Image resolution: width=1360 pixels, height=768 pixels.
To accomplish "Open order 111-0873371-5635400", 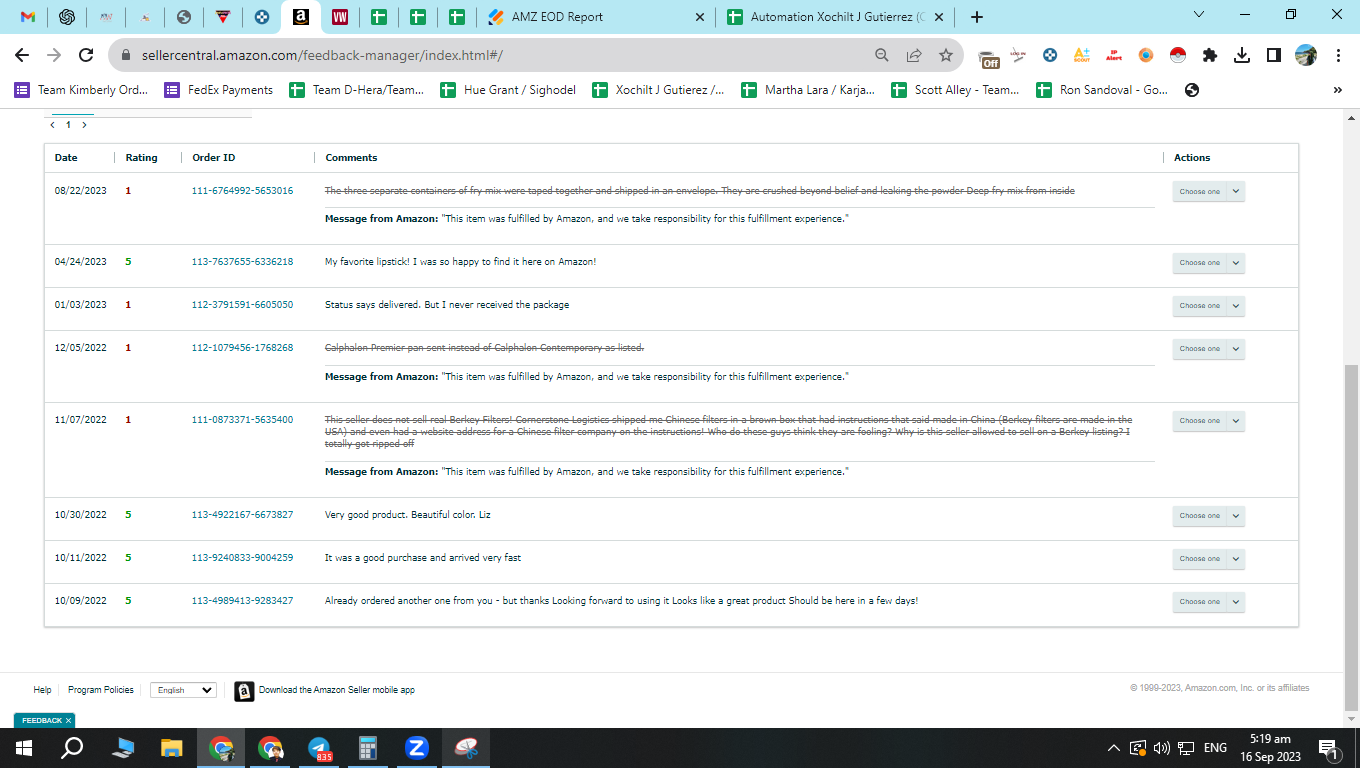I will point(242,420).
